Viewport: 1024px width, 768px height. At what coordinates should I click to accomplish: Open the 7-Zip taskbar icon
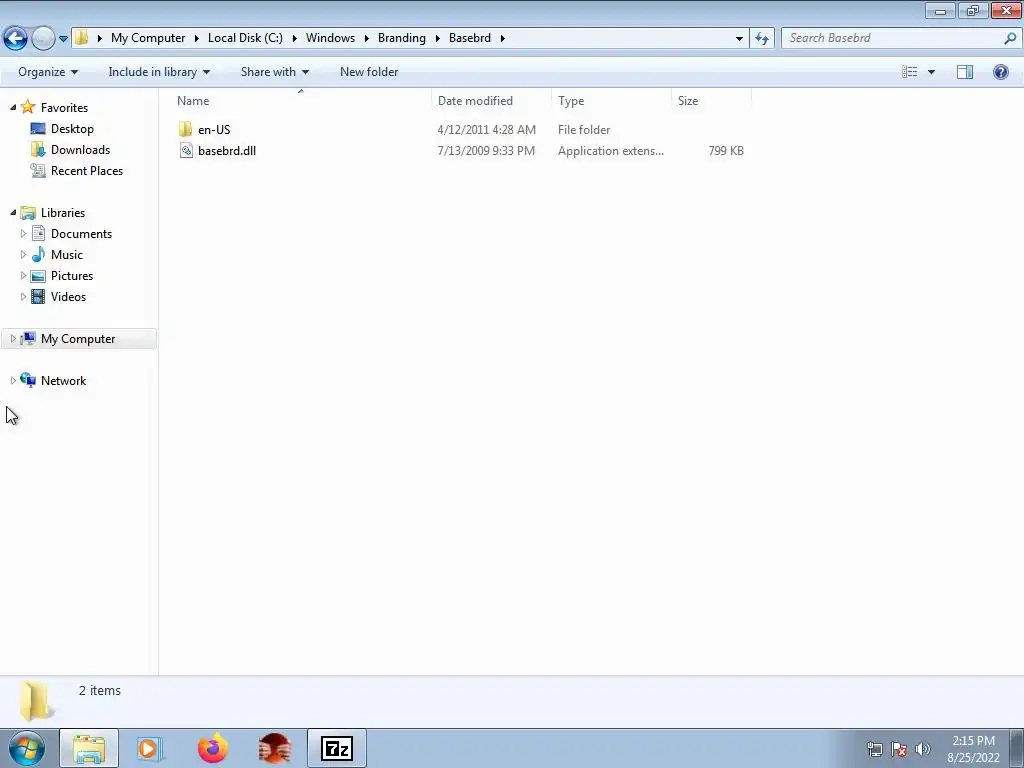(x=337, y=748)
